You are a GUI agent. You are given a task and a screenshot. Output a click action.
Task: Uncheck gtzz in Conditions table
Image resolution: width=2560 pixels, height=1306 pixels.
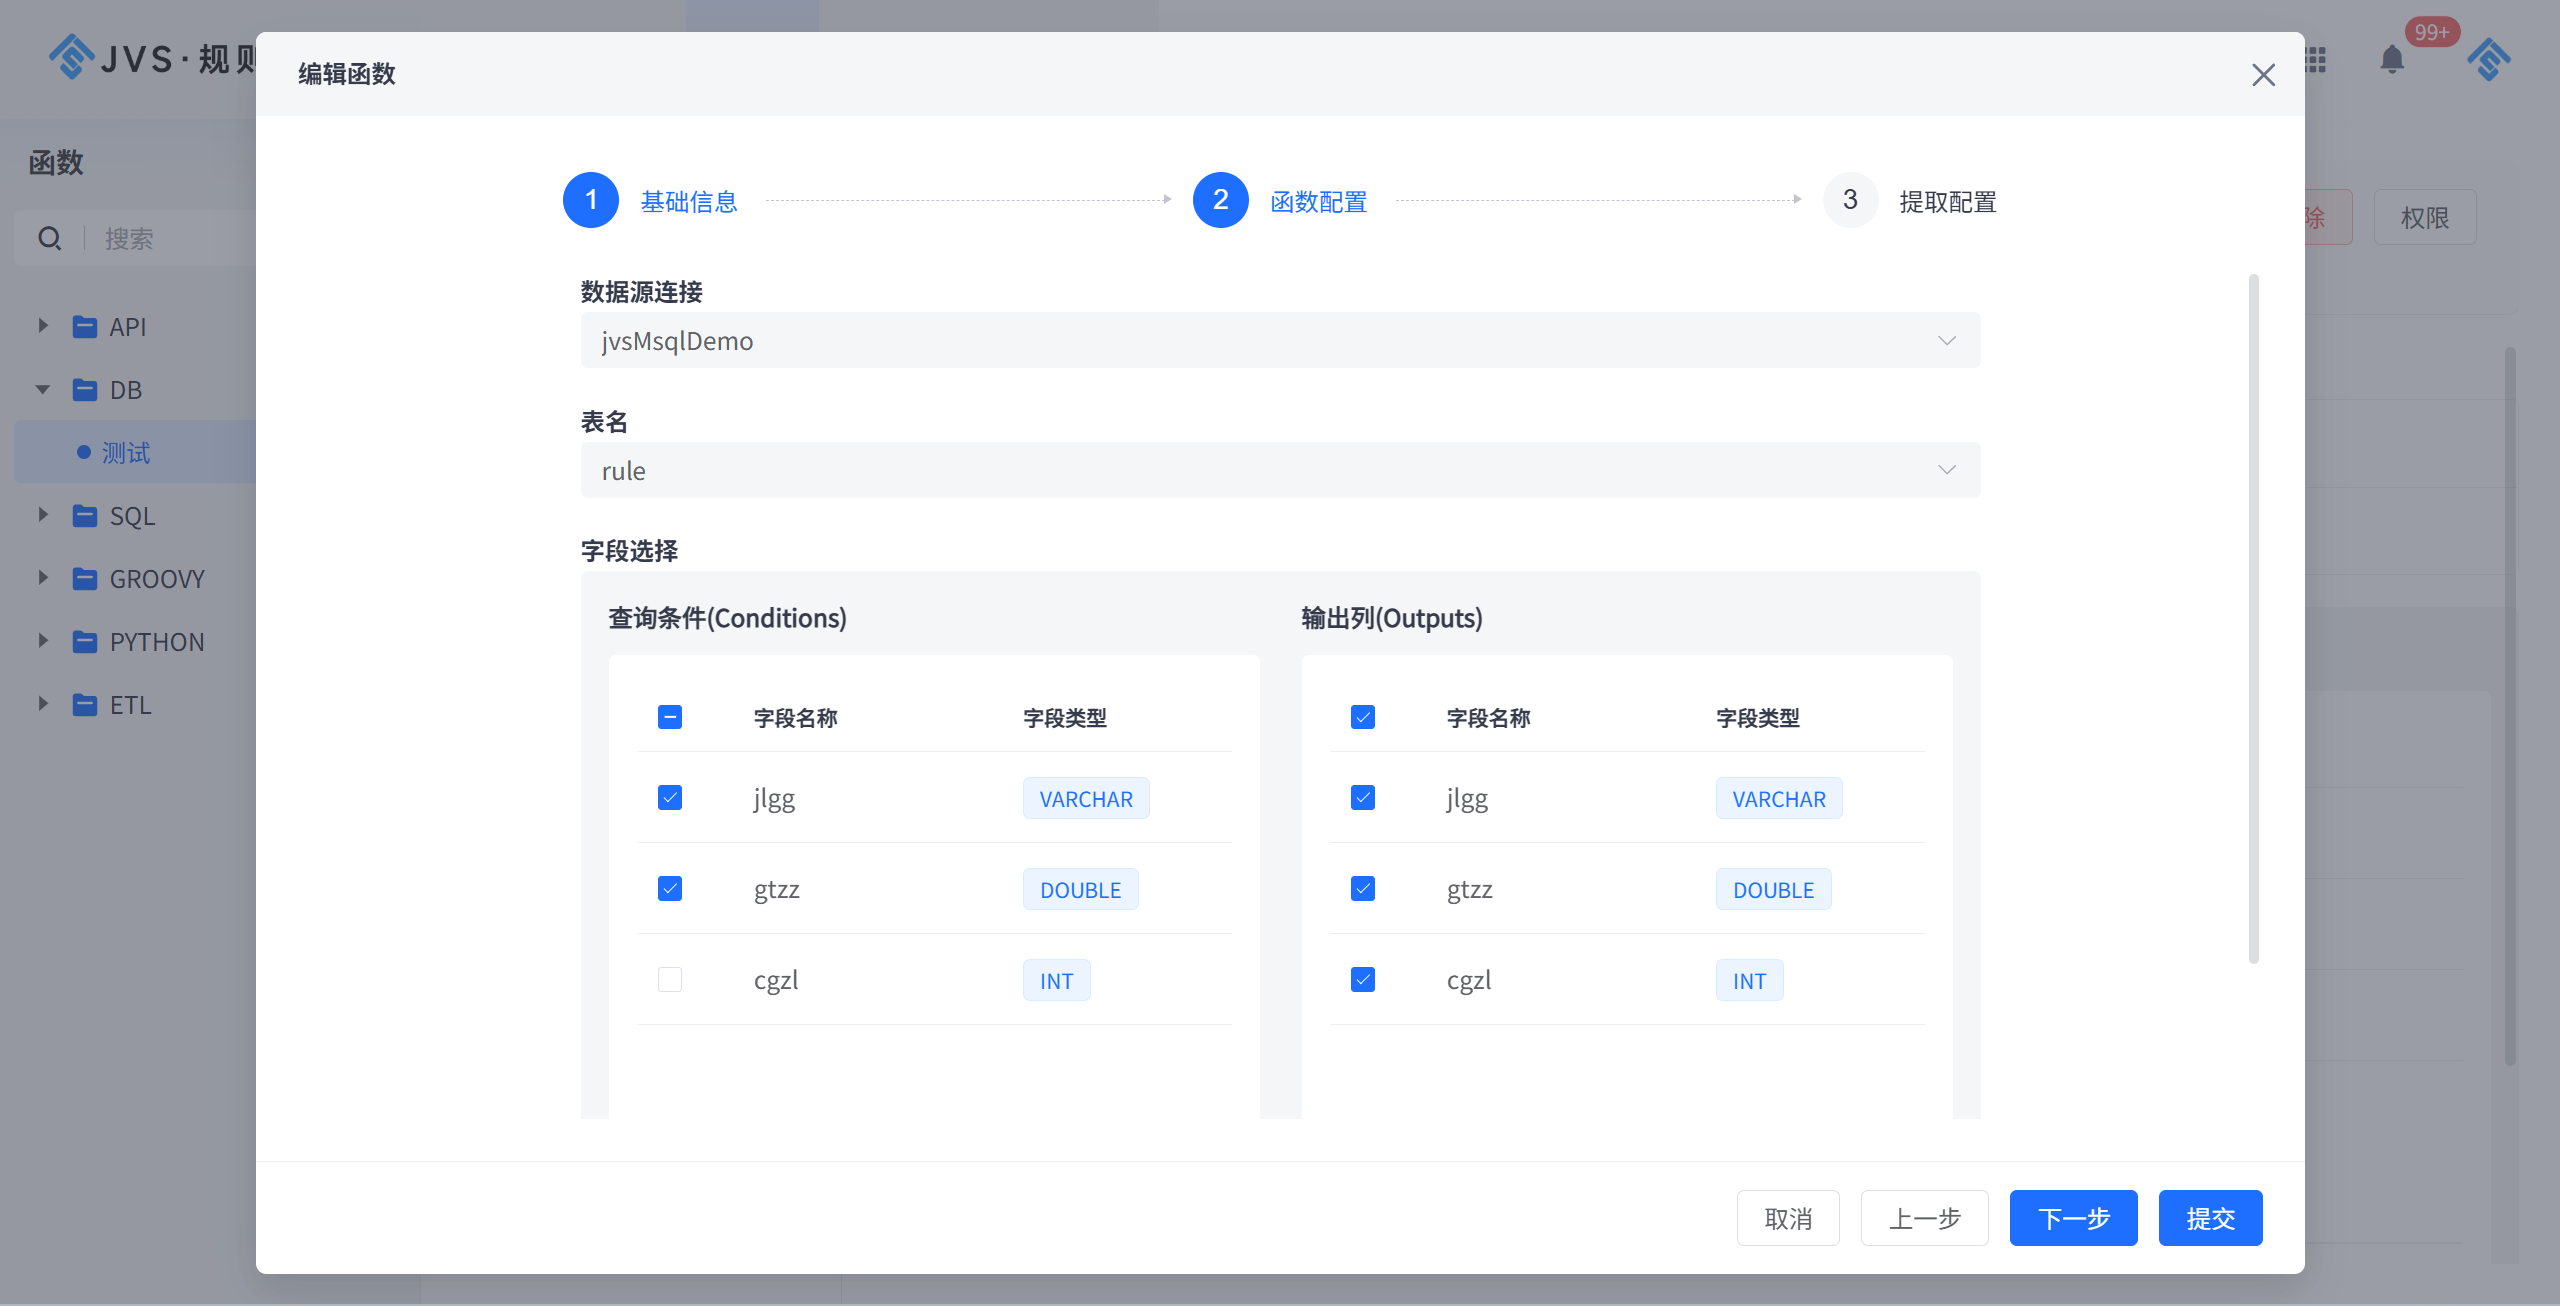tap(670, 888)
